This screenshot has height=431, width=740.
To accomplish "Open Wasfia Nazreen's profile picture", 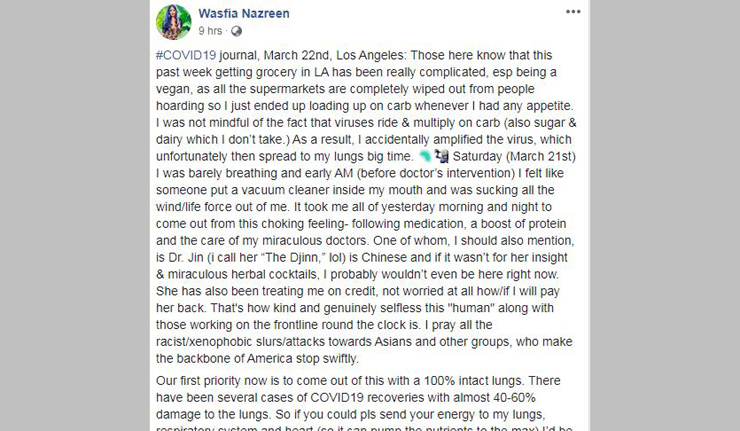I will tap(174, 21).
